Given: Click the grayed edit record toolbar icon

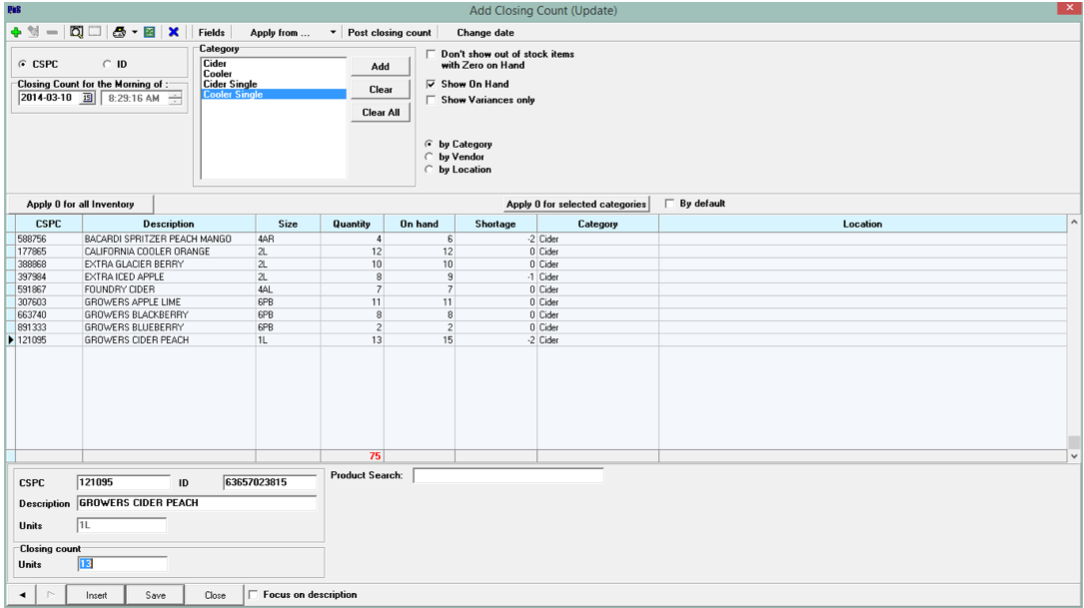Looking at the screenshot, I should coord(33,32).
